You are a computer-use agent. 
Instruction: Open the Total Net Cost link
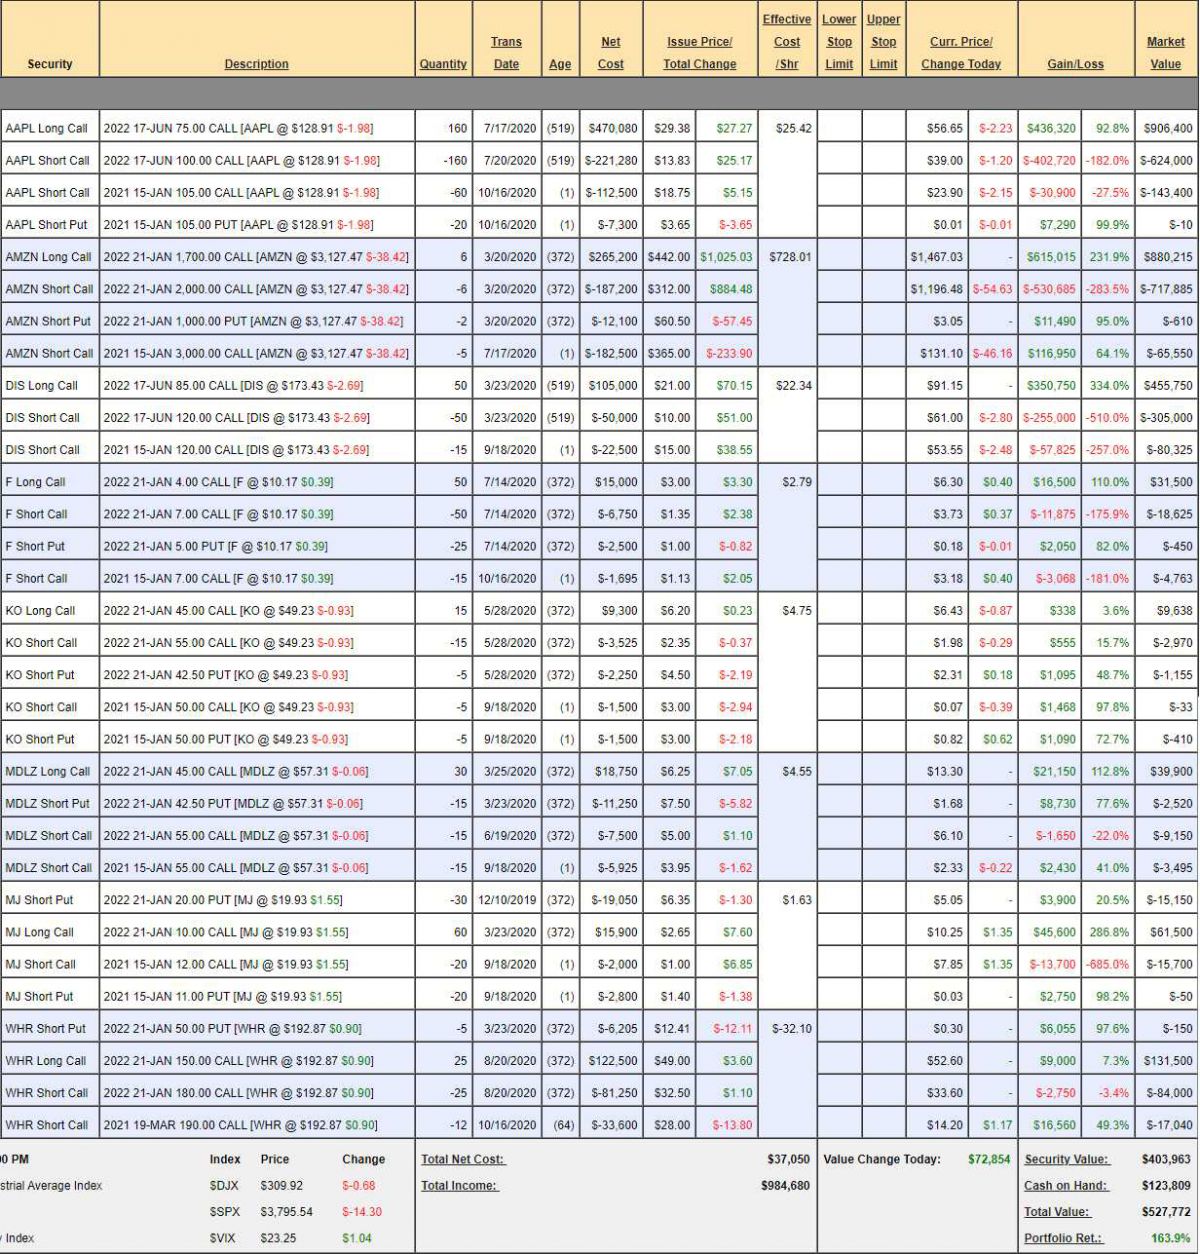click(x=463, y=1159)
